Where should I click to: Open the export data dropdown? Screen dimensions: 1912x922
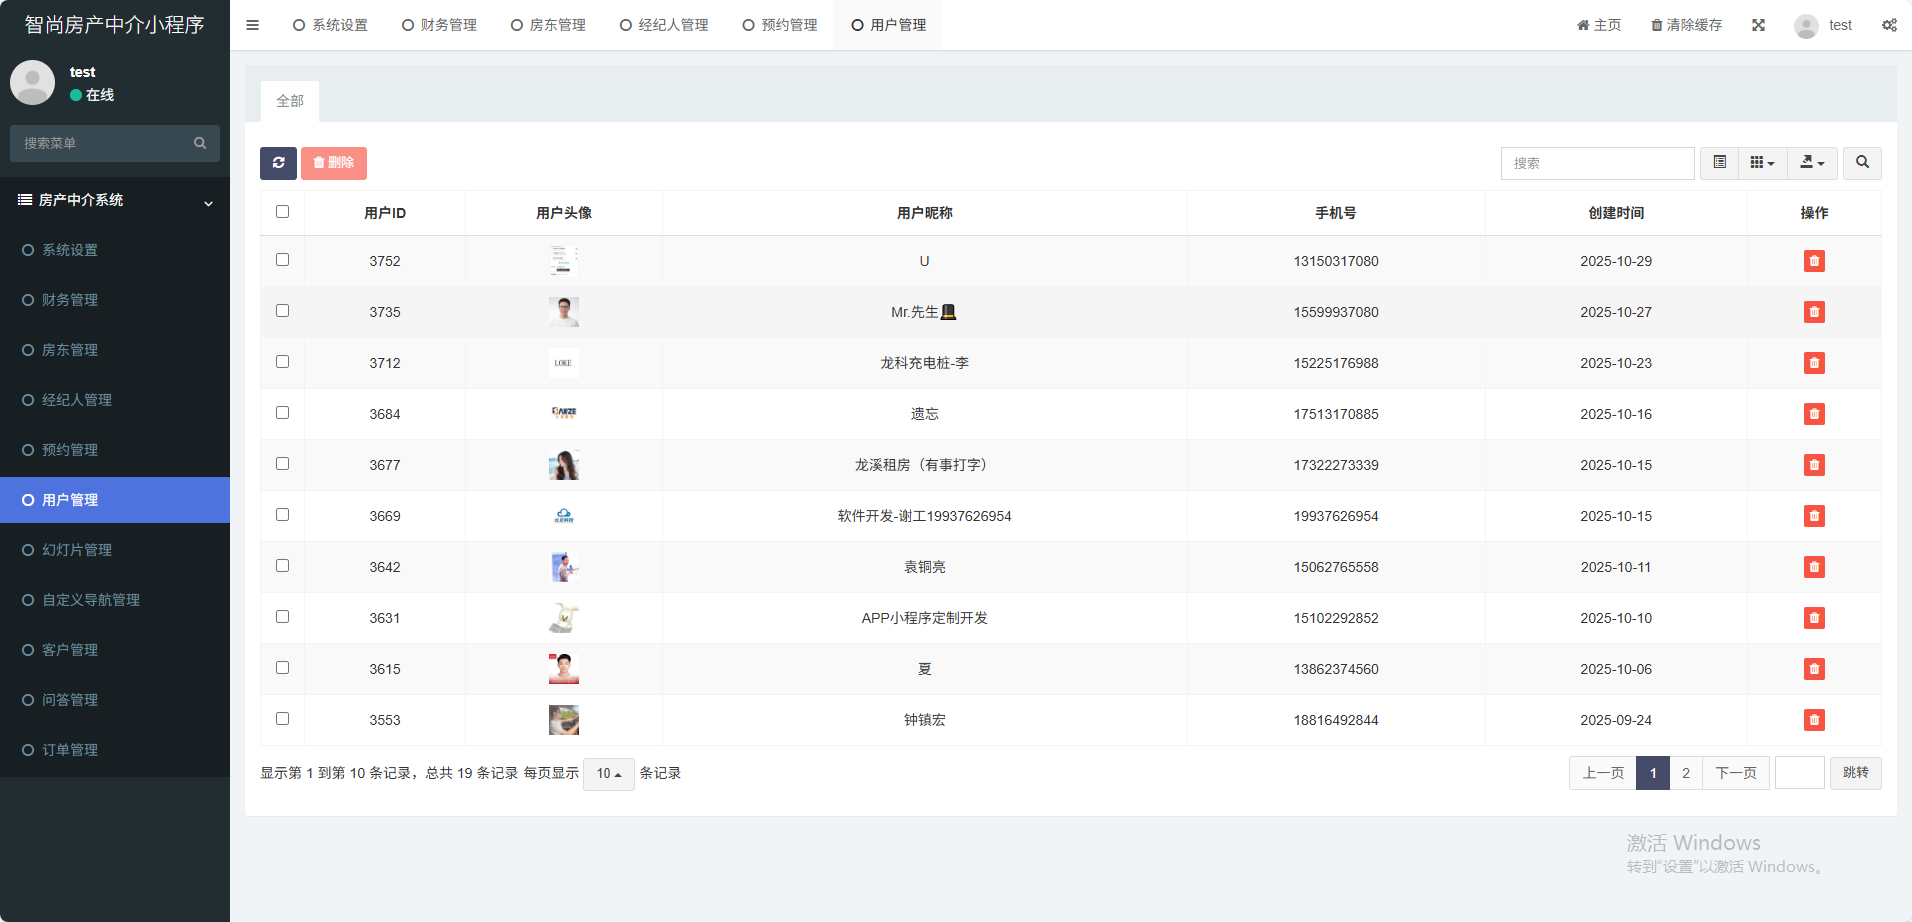1812,163
